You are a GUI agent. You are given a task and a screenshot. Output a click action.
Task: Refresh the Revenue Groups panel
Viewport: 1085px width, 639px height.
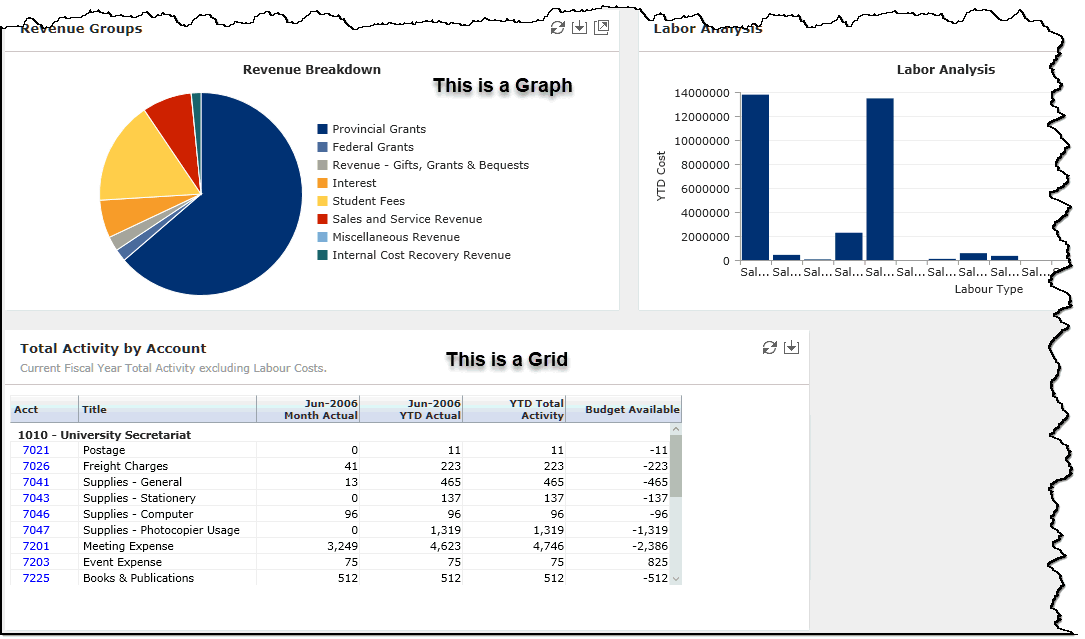pyautogui.click(x=558, y=28)
